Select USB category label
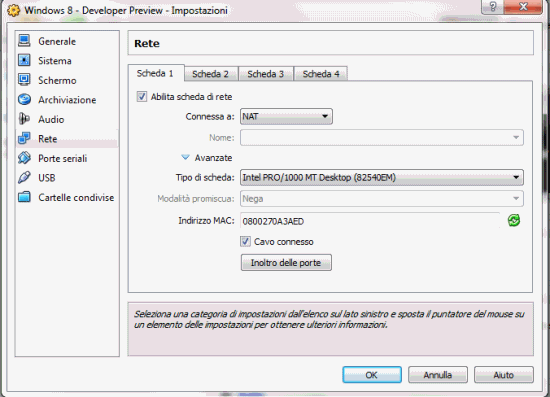 click(47, 178)
